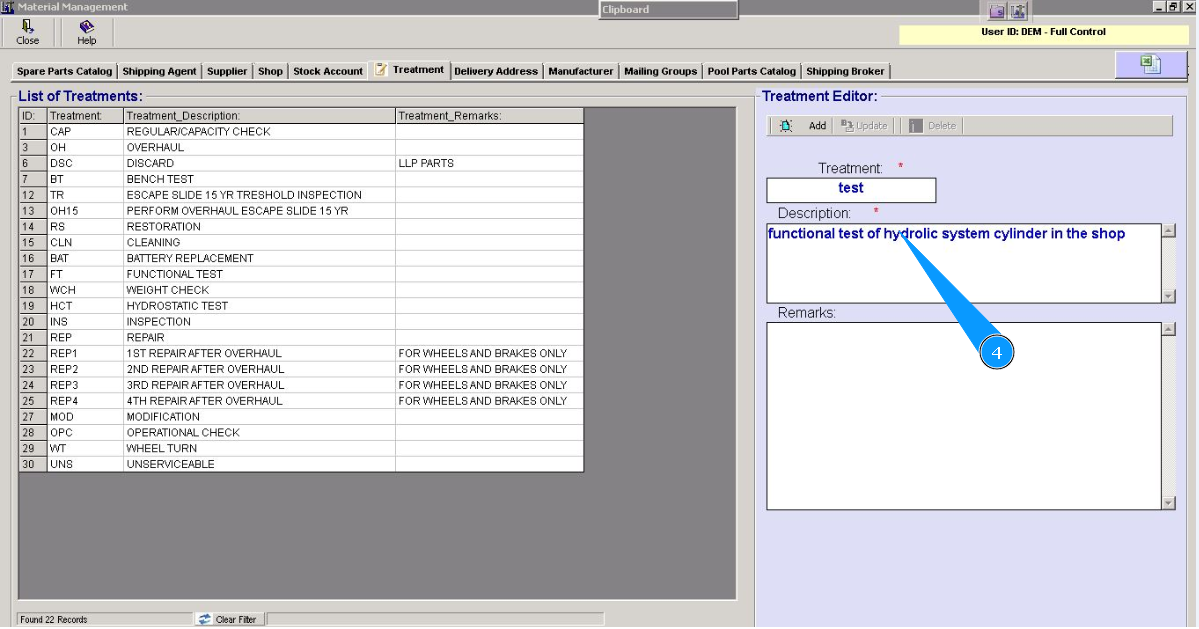Select 3RD REPAIR AFTER OVERHAUL row
The image size is (1199, 629).
pyautogui.click(x=301, y=385)
